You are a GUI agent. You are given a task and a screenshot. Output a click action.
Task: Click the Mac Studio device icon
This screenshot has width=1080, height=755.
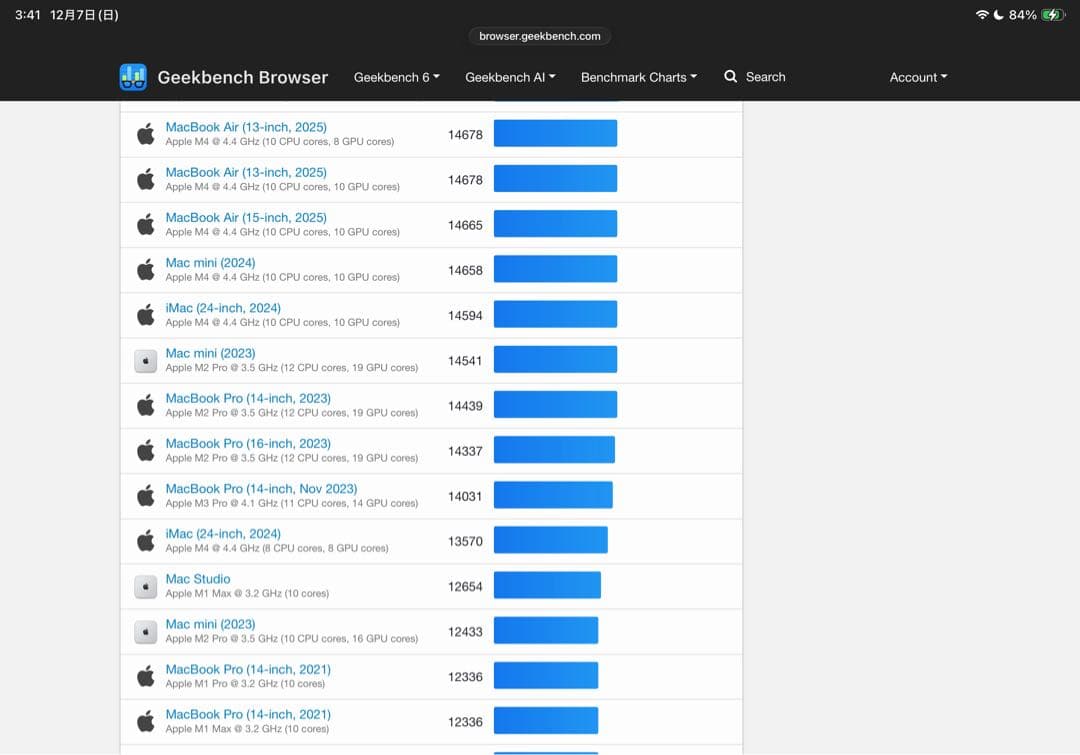click(146, 587)
